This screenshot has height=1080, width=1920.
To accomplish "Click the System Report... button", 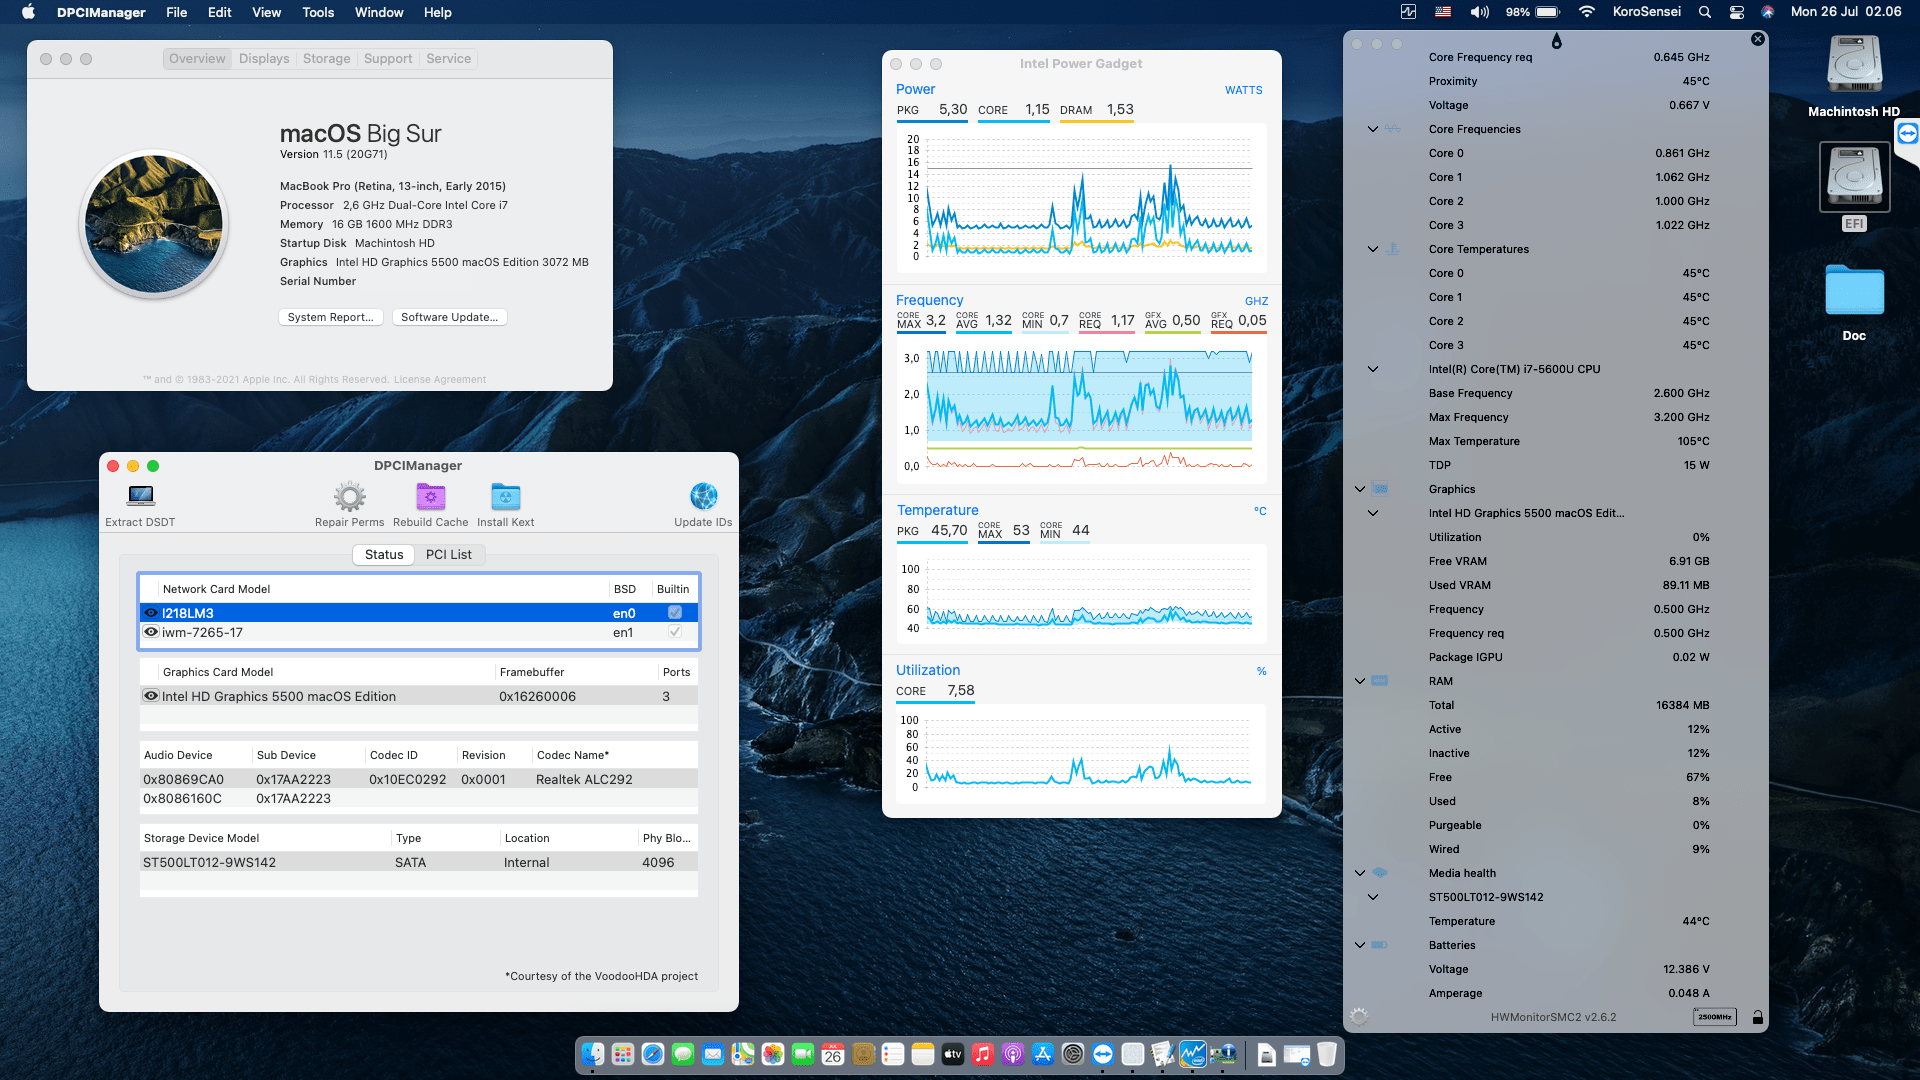I will click(330, 317).
